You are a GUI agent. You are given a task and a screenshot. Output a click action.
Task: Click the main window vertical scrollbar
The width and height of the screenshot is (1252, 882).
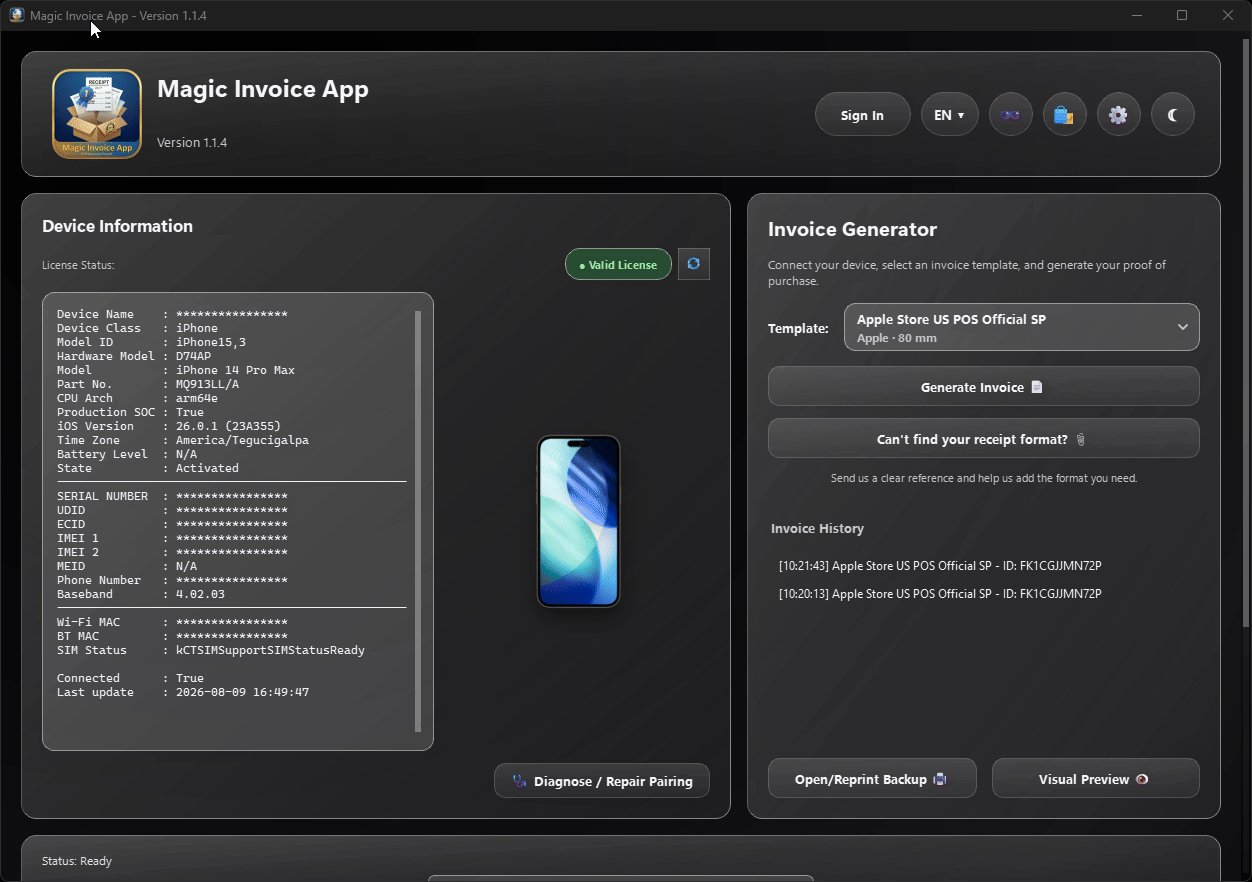coord(1245,333)
